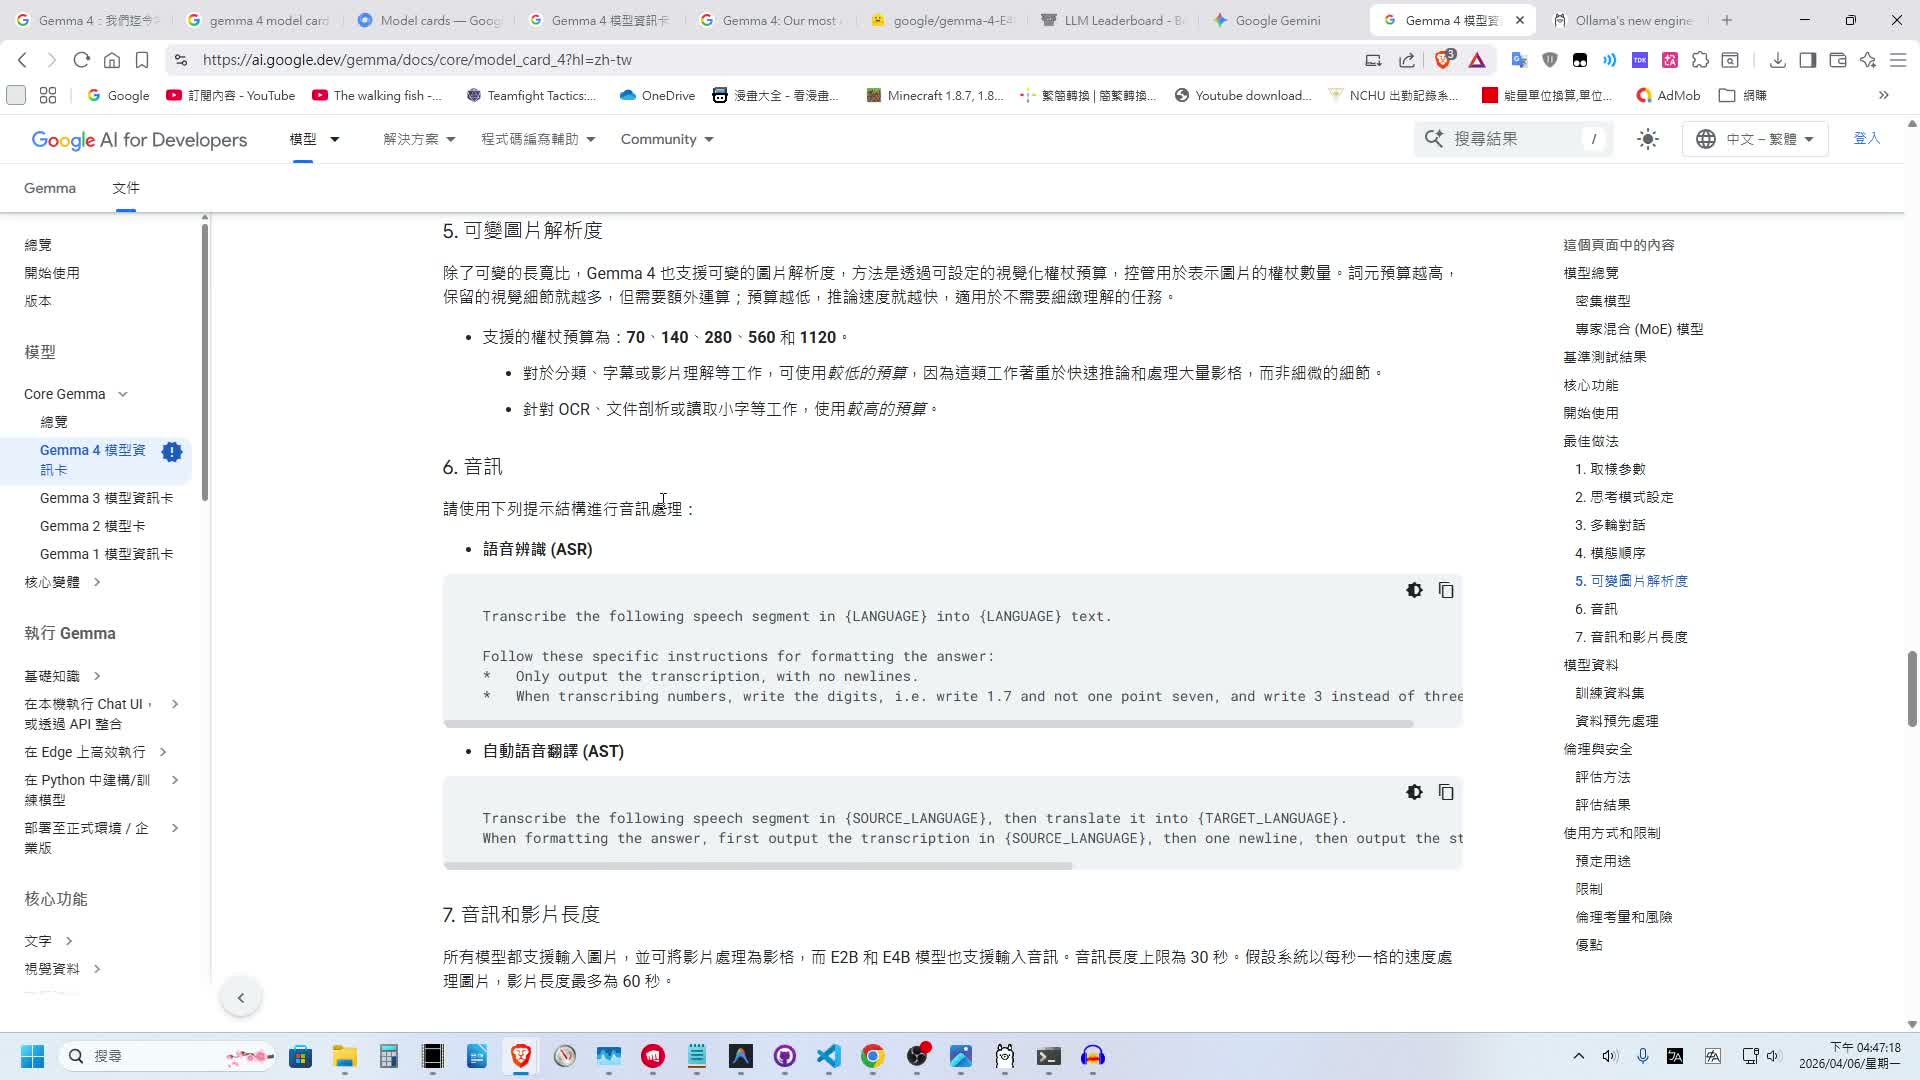Expand 在 Python 中建構/訓練模型 section

tap(175, 780)
